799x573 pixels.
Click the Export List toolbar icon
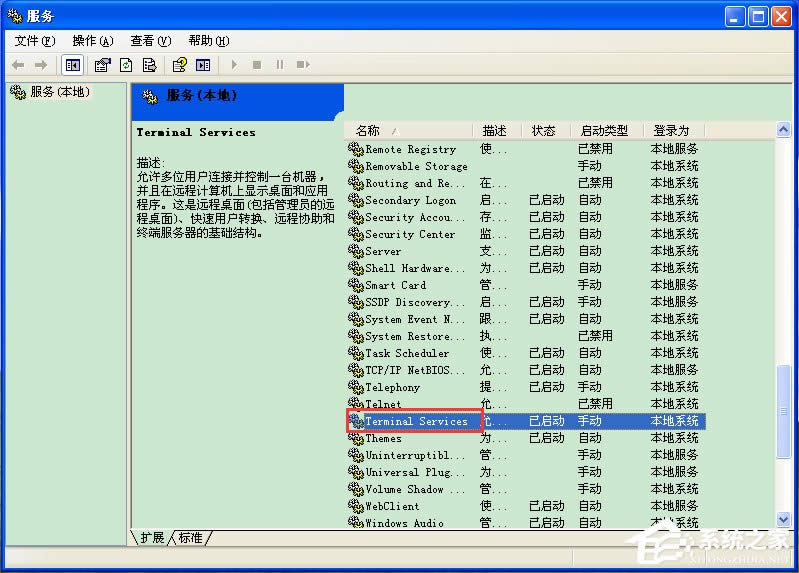point(149,65)
